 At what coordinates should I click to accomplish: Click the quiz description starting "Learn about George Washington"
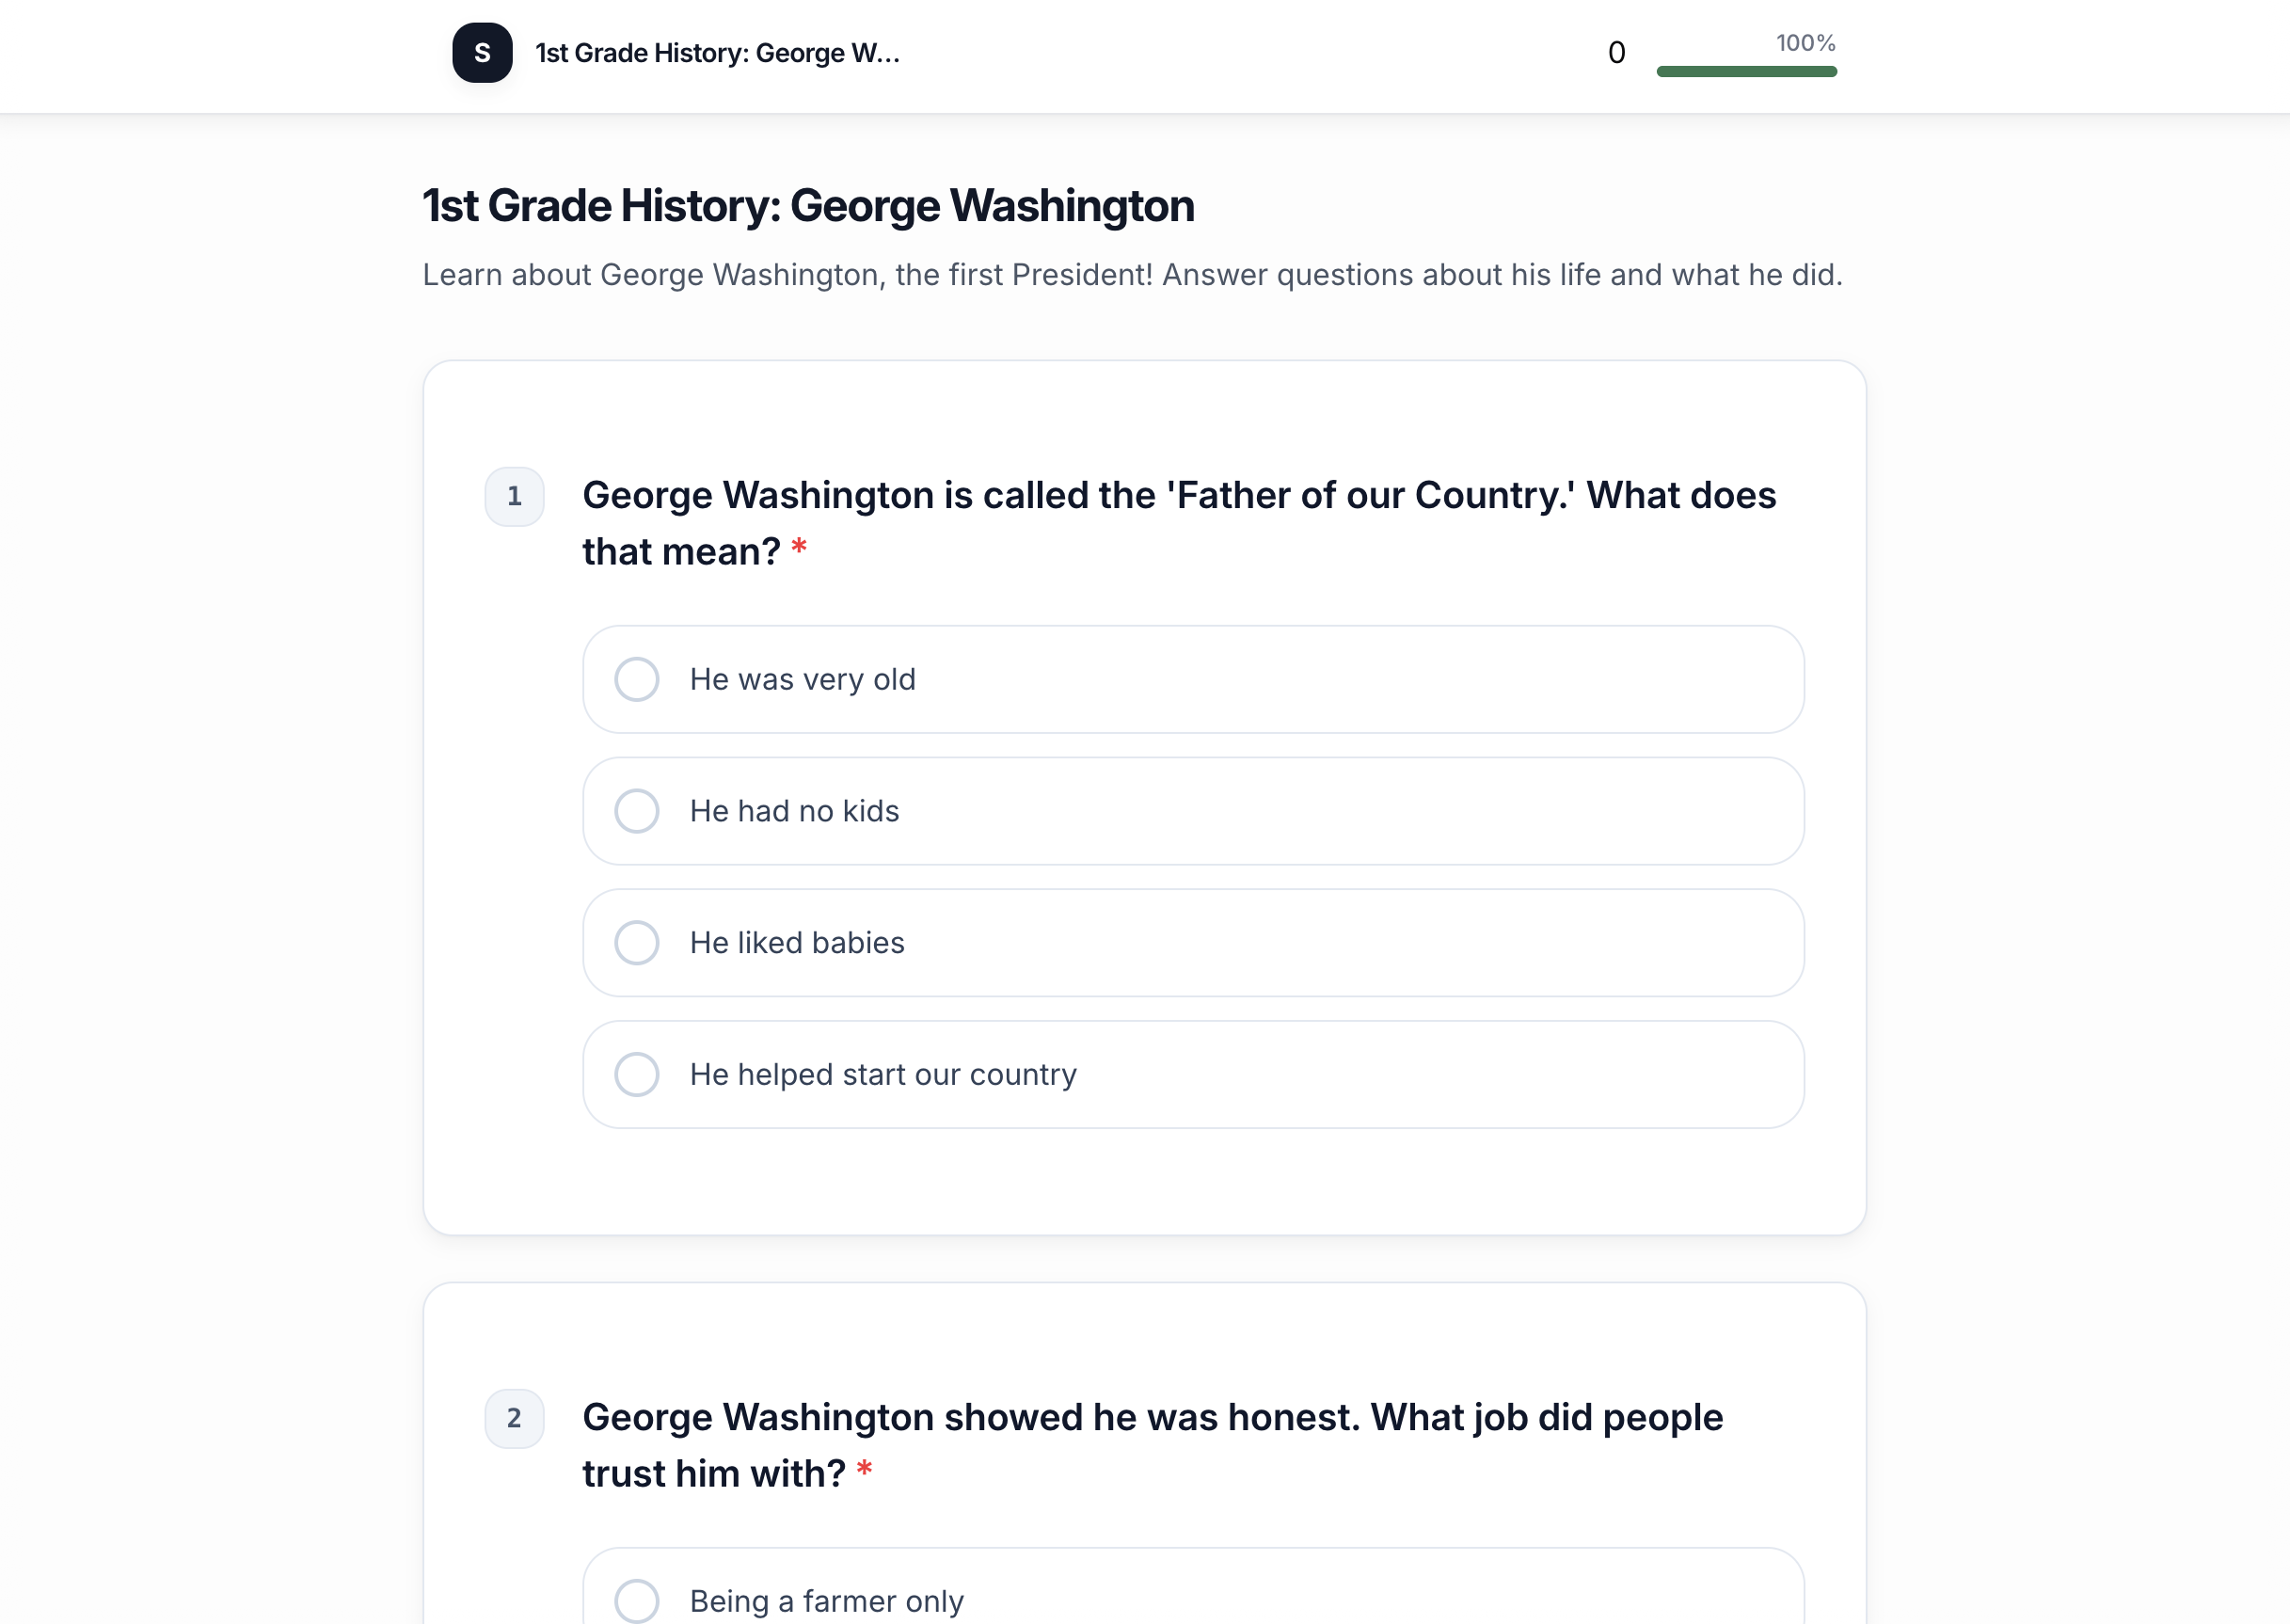1132,275
